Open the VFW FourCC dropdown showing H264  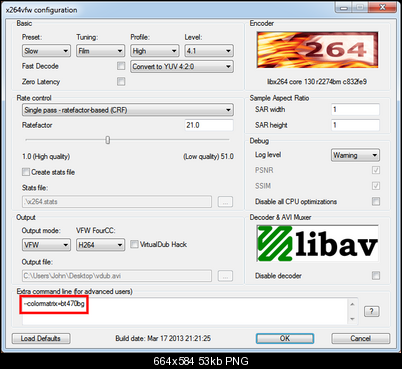[x=100, y=245]
